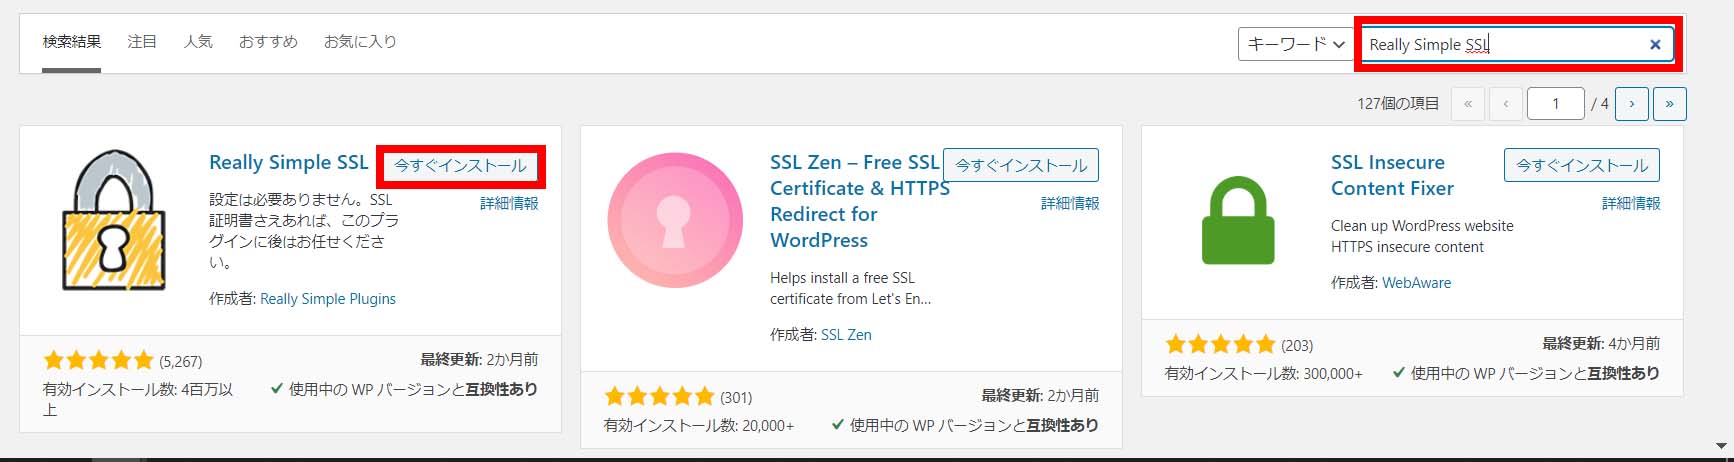Open the お気に入り tab

pos(360,41)
